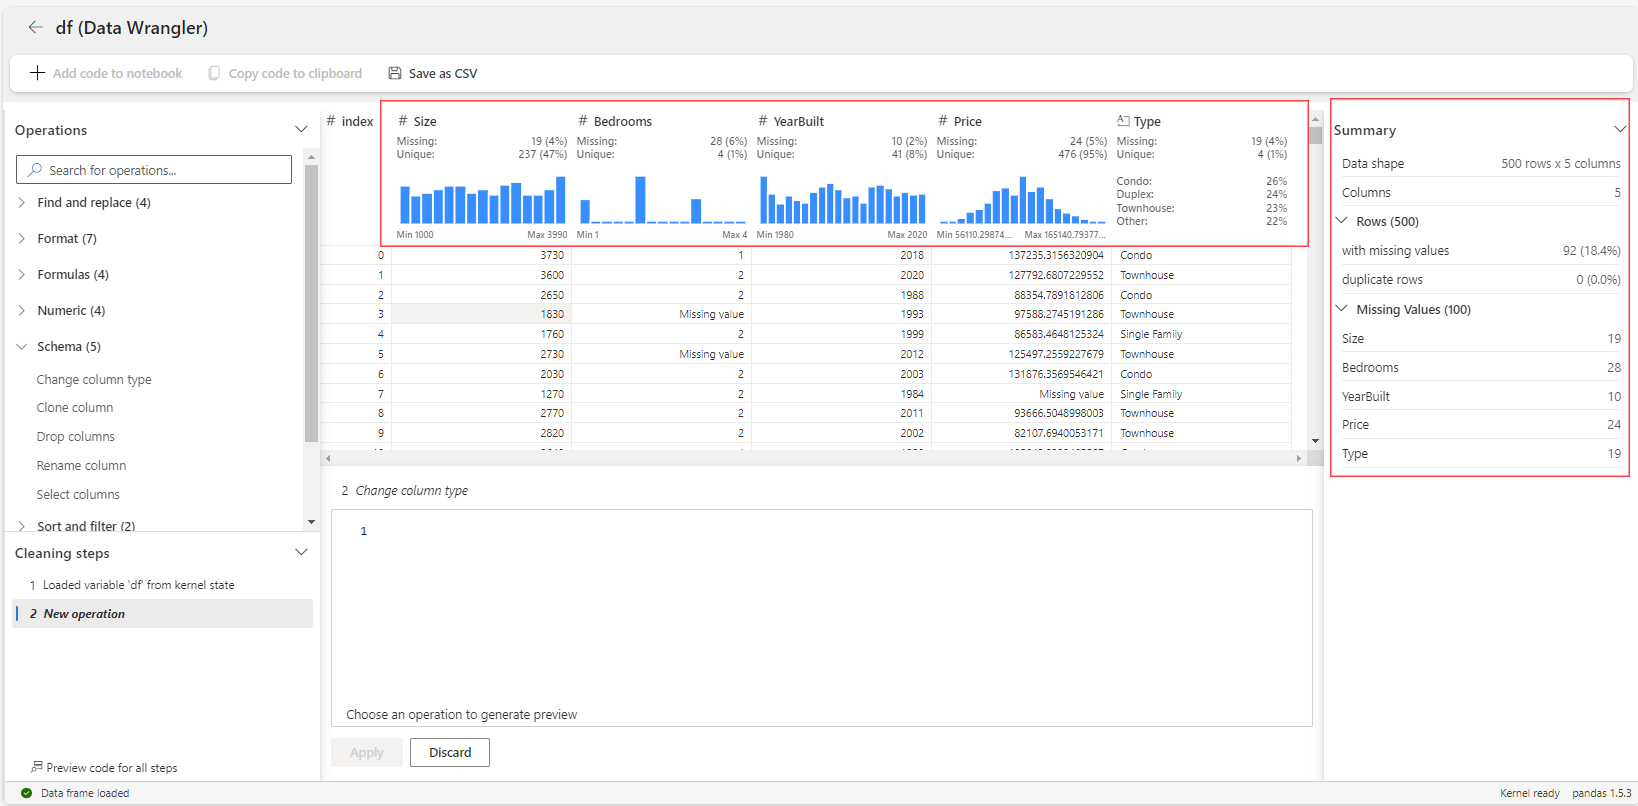Click the Discard button

click(x=450, y=753)
